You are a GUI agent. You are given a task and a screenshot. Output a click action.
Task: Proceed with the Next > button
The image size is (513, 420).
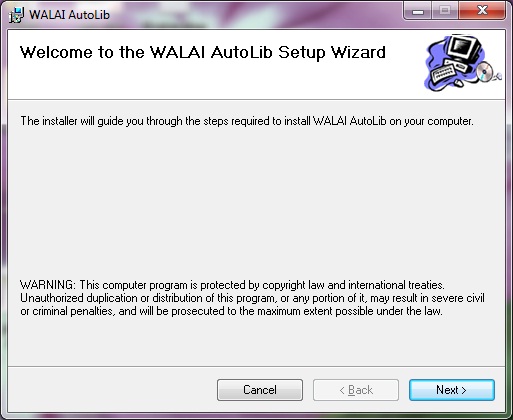point(452,390)
